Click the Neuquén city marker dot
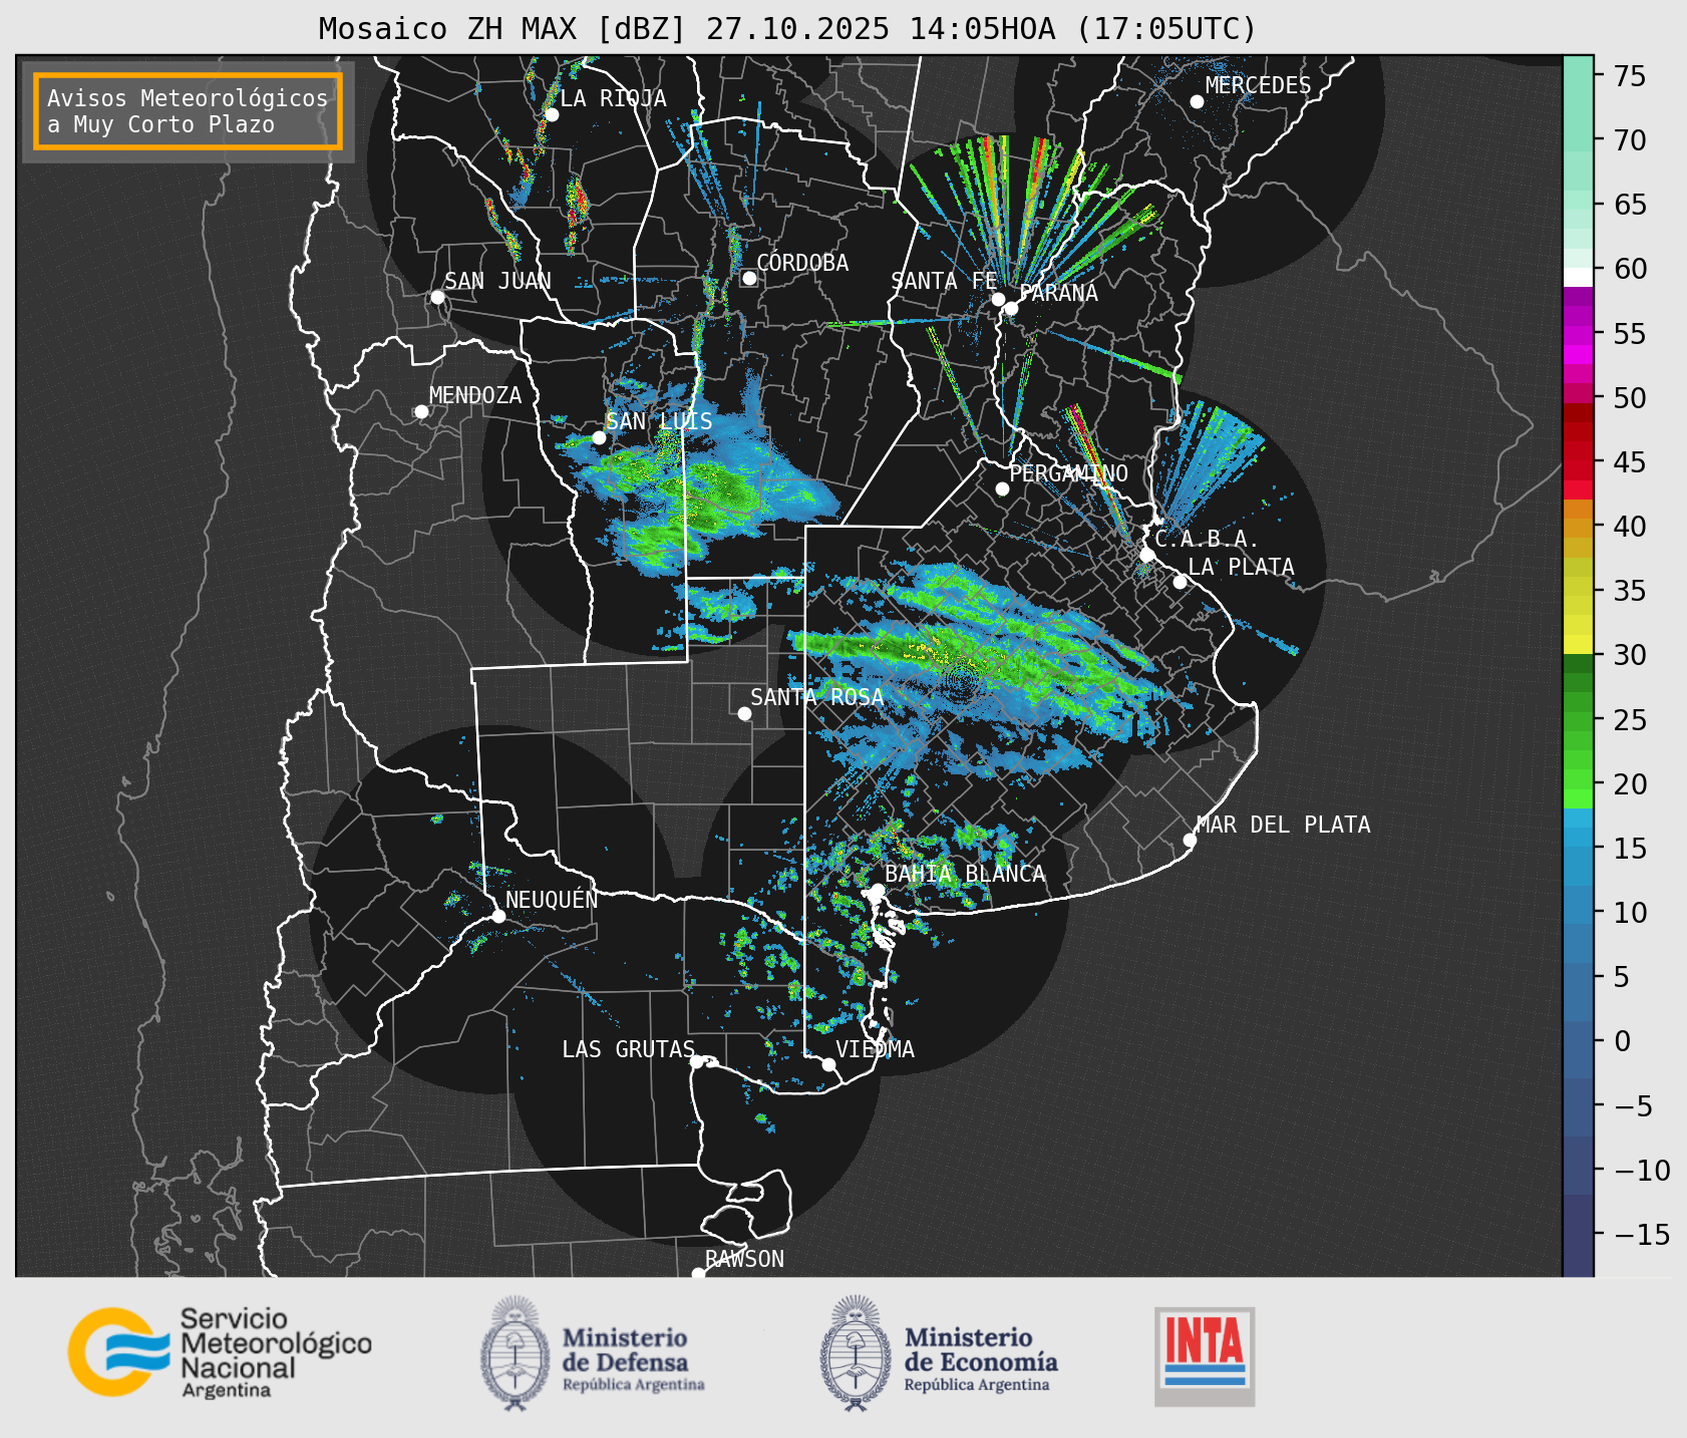The height and width of the screenshot is (1438, 1687). (x=498, y=916)
